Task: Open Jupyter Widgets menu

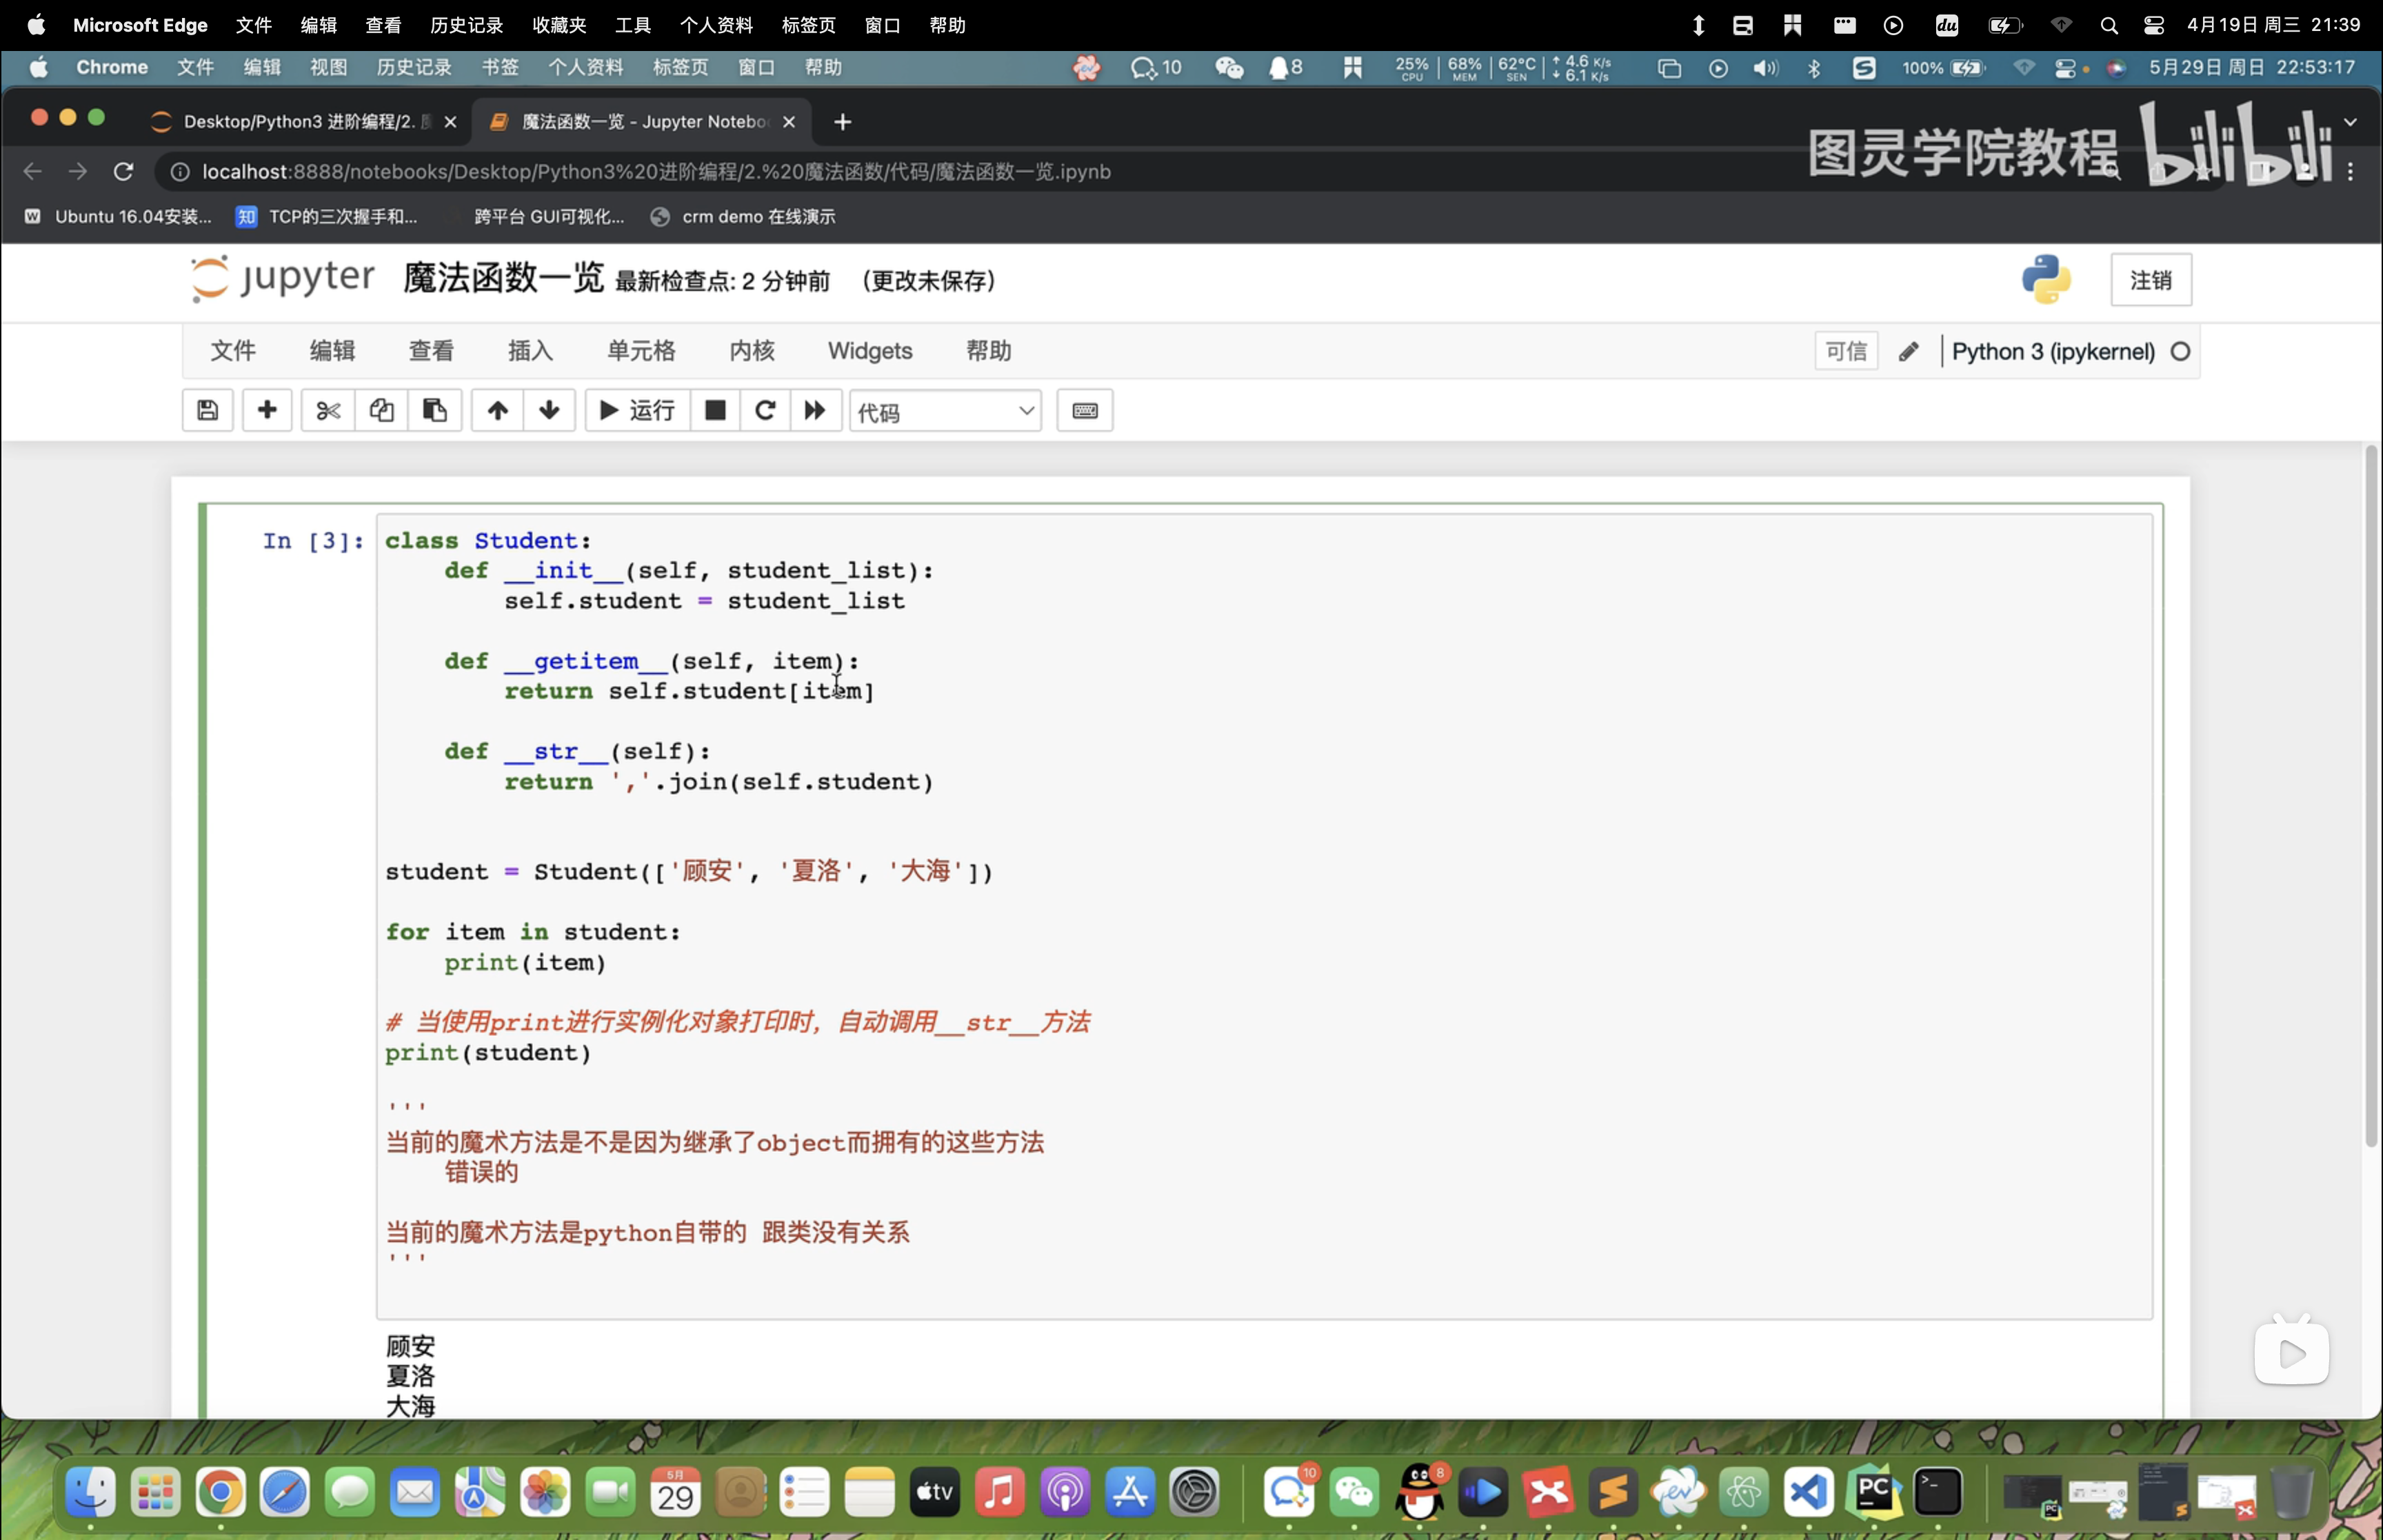Action: click(x=870, y=351)
